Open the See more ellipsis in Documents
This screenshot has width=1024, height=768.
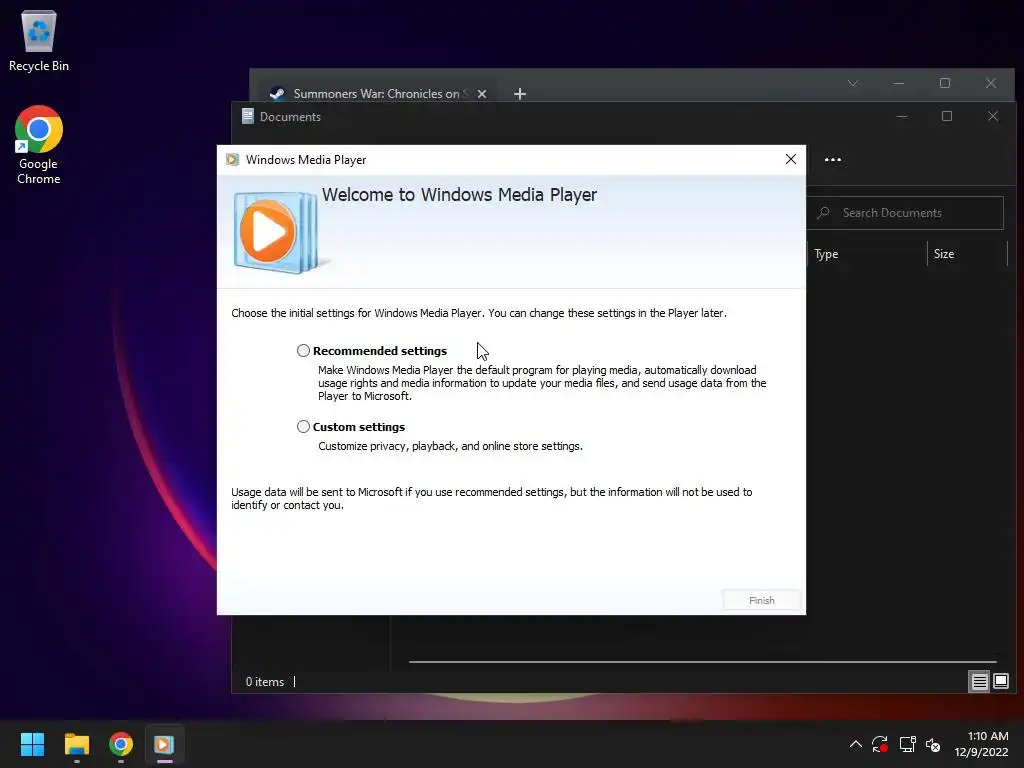833,159
